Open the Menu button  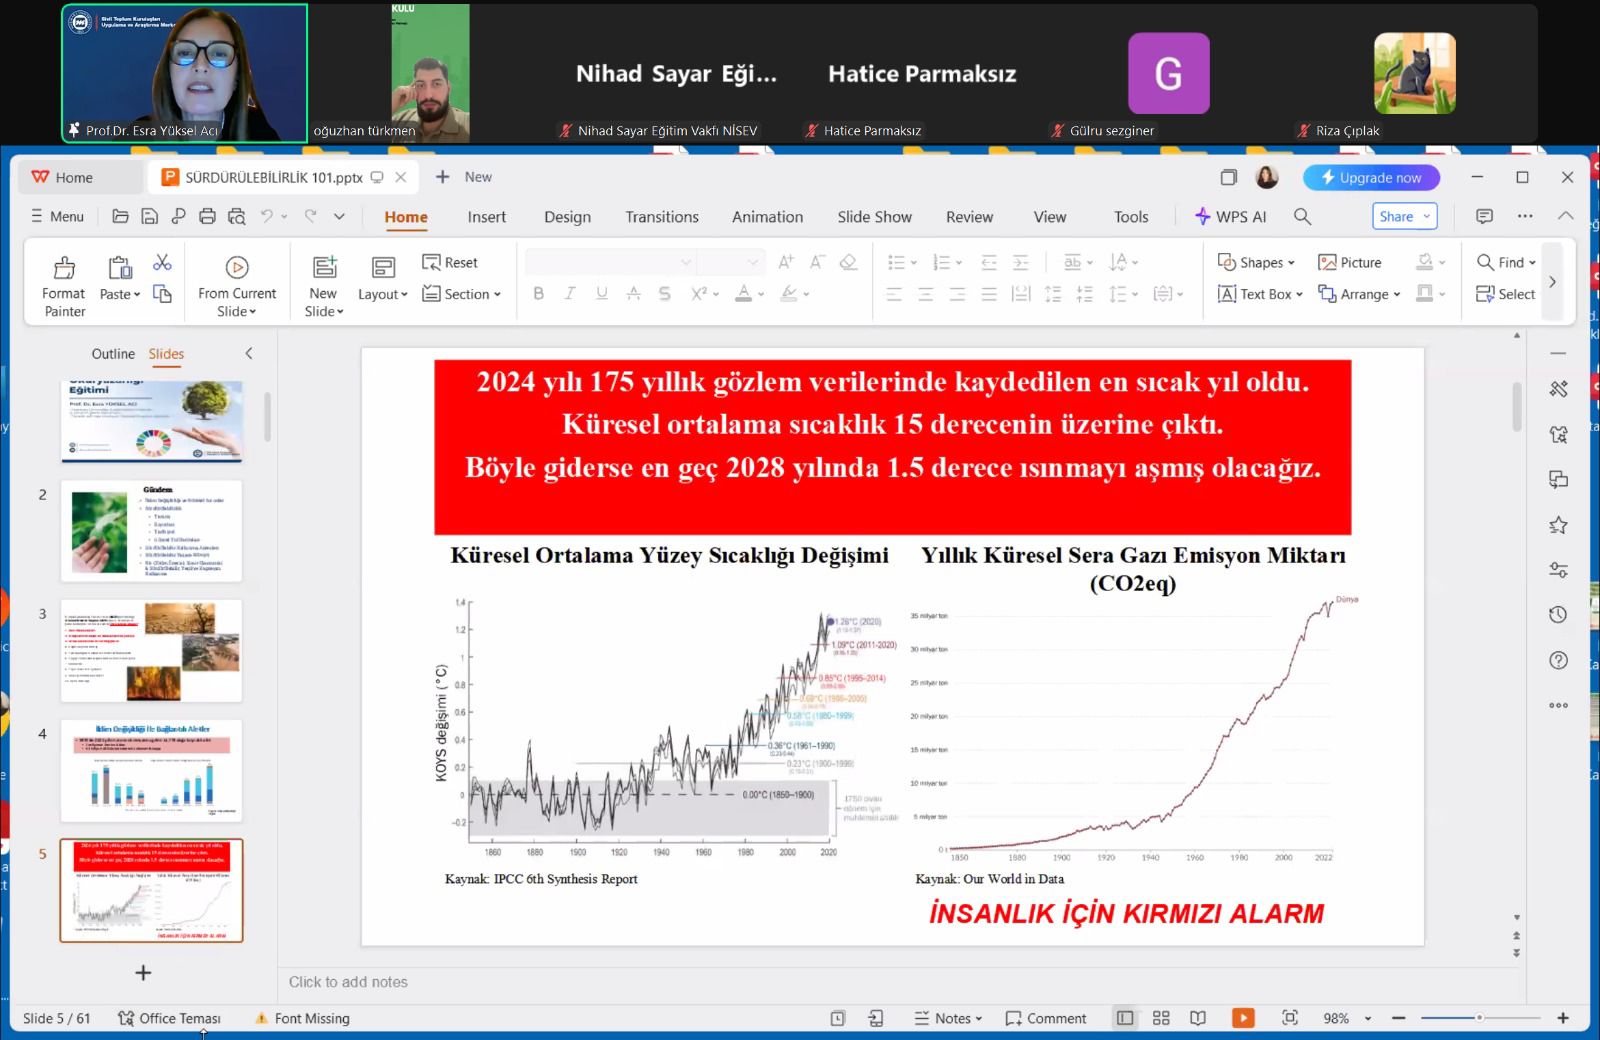pos(57,216)
